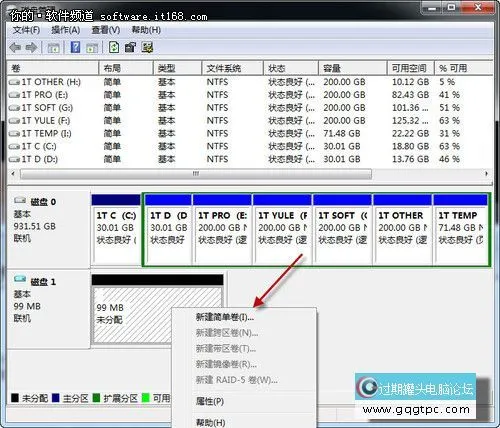Click the 71.48 GB capacity cell

[342, 134]
